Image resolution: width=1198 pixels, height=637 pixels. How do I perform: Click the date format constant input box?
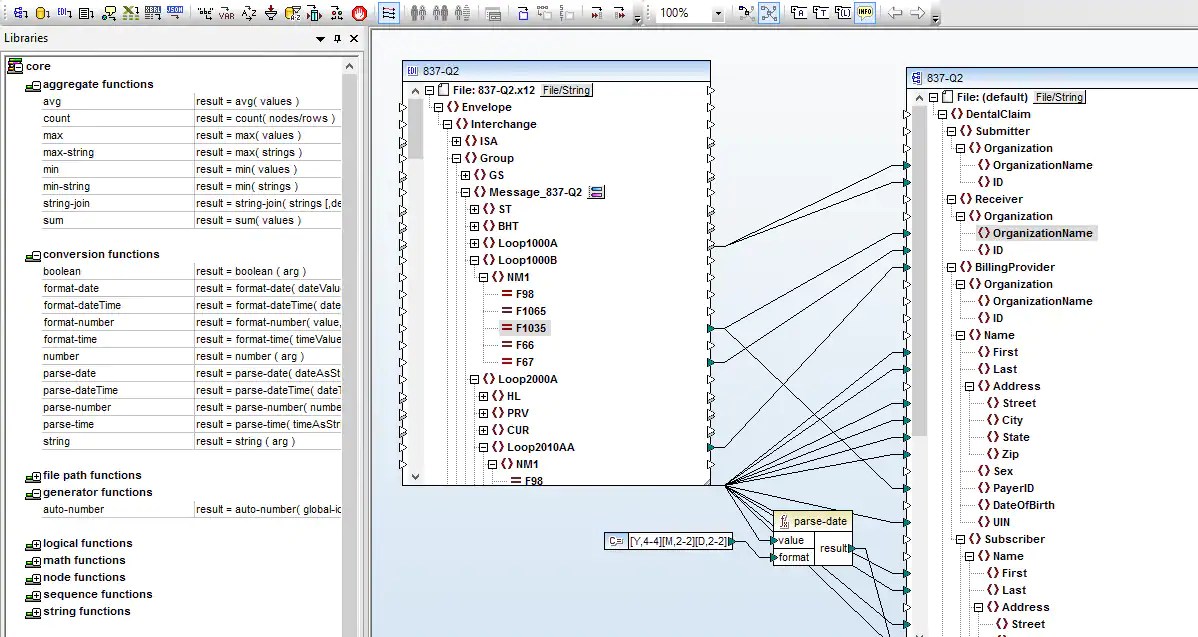click(680, 541)
